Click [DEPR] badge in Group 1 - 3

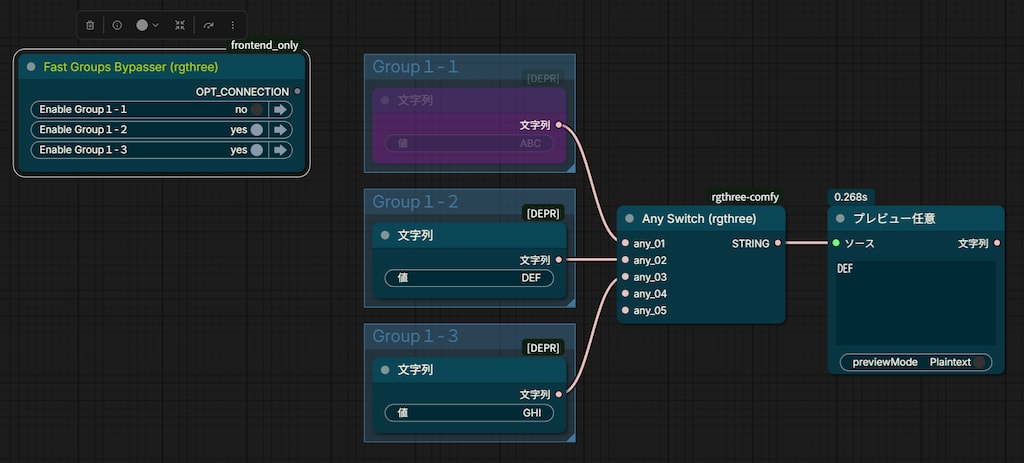pyautogui.click(x=543, y=348)
